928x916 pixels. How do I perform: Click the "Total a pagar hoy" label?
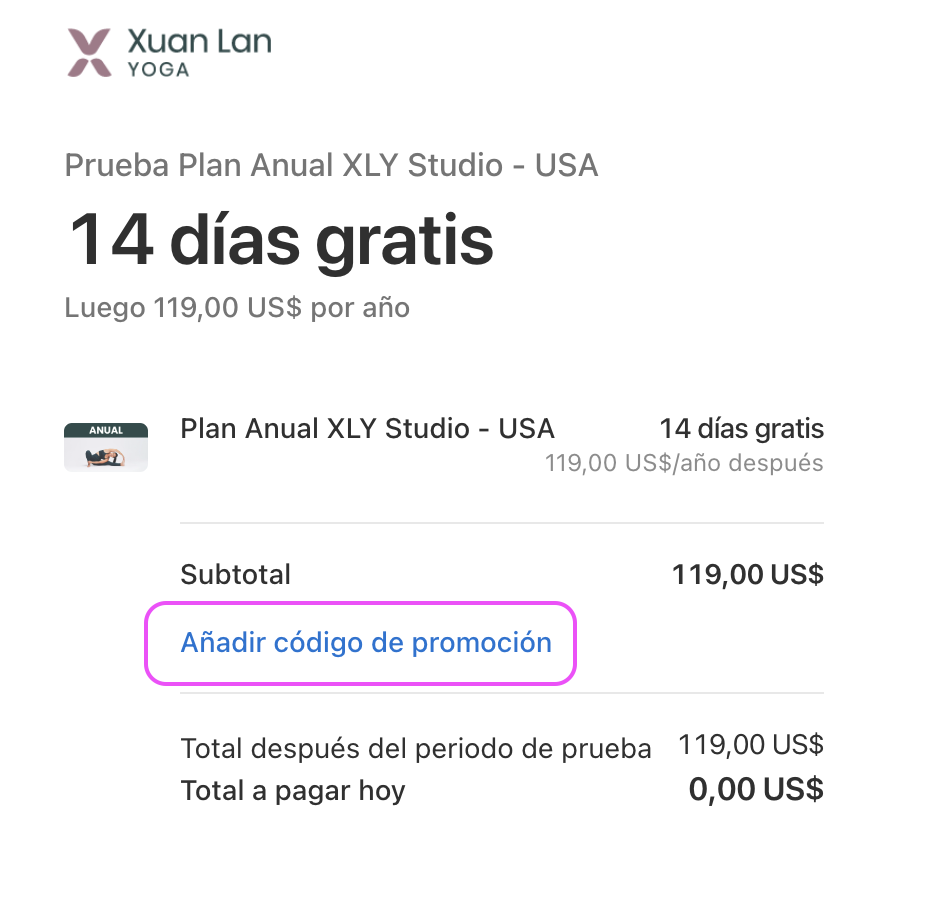[292, 791]
